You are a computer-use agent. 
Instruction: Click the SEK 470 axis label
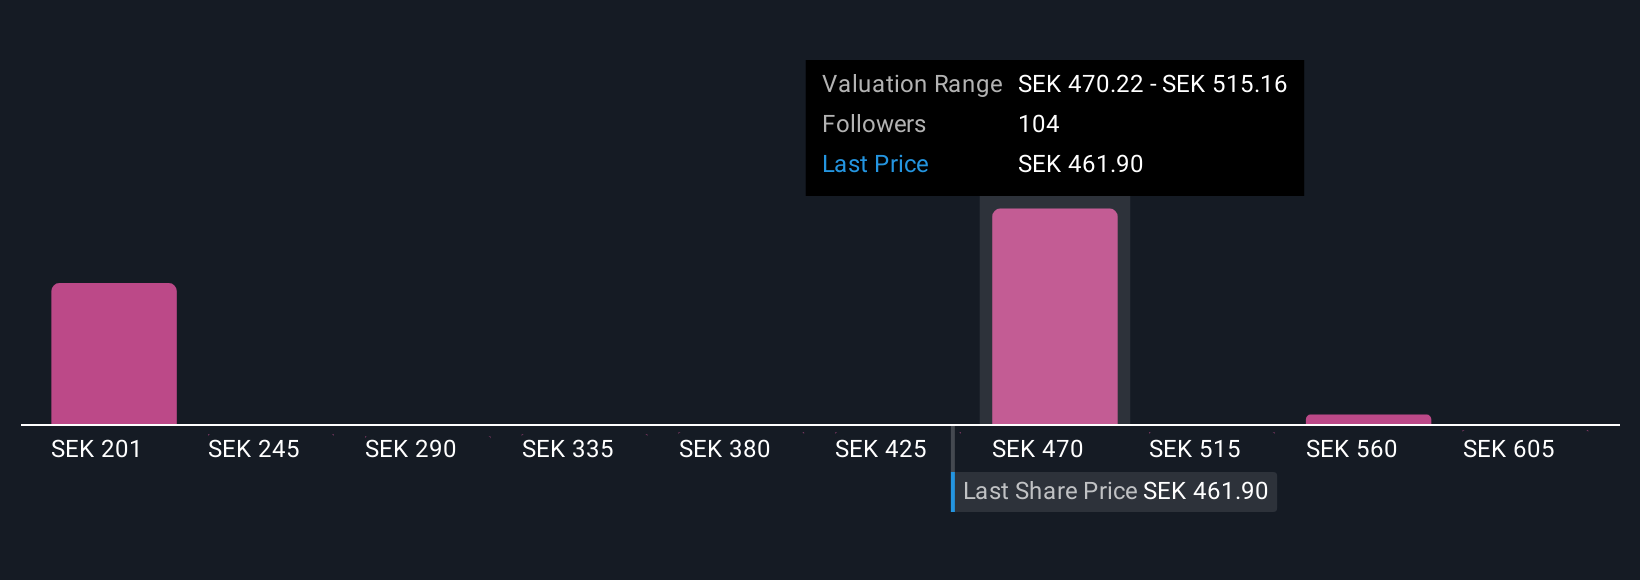click(1037, 449)
